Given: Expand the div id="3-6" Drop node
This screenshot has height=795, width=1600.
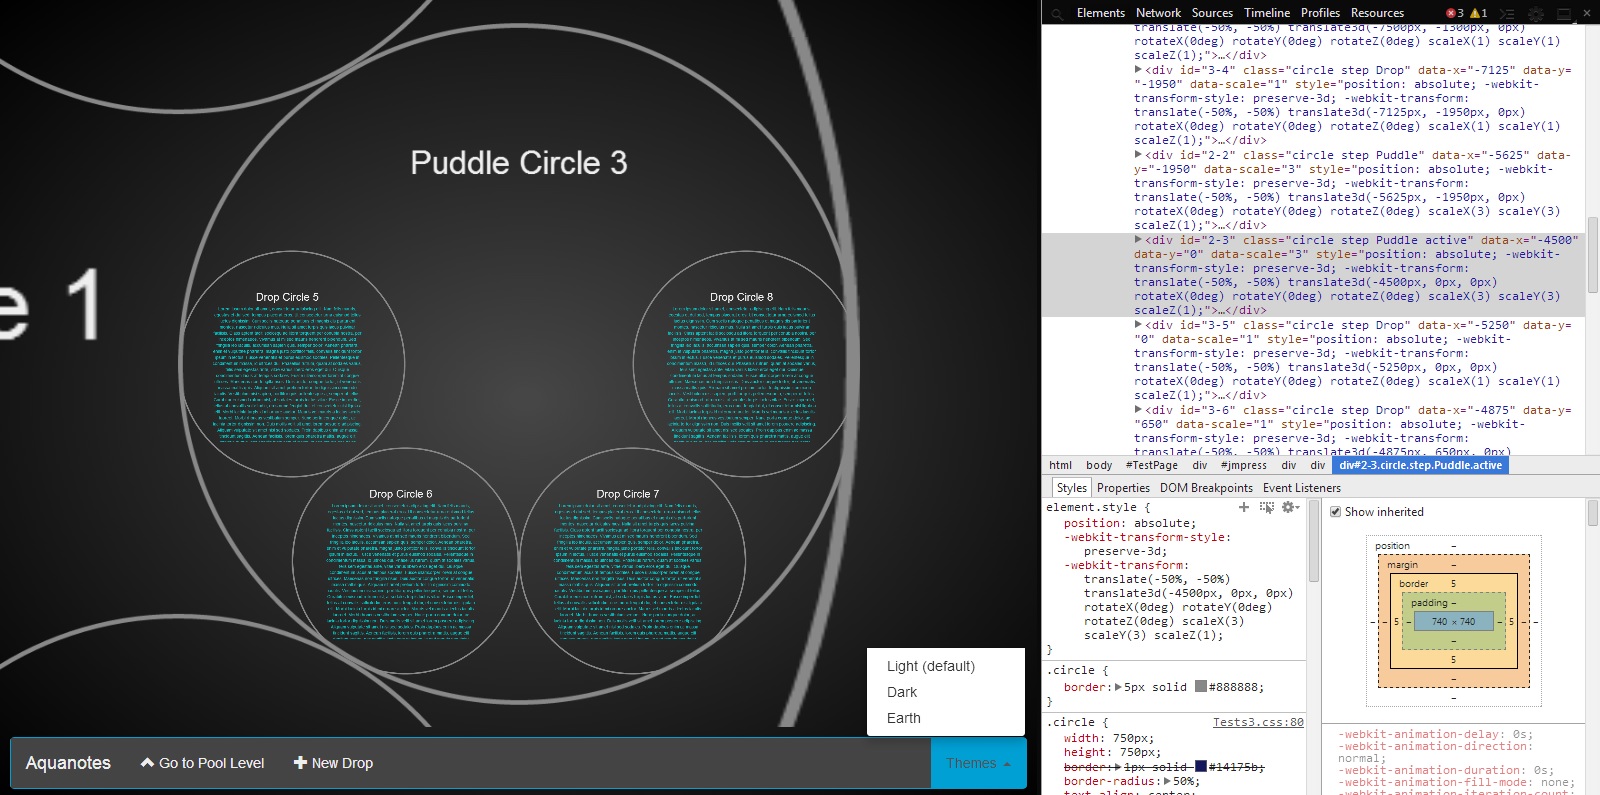Looking at the screenshot, I should [x=1138, y=410].
